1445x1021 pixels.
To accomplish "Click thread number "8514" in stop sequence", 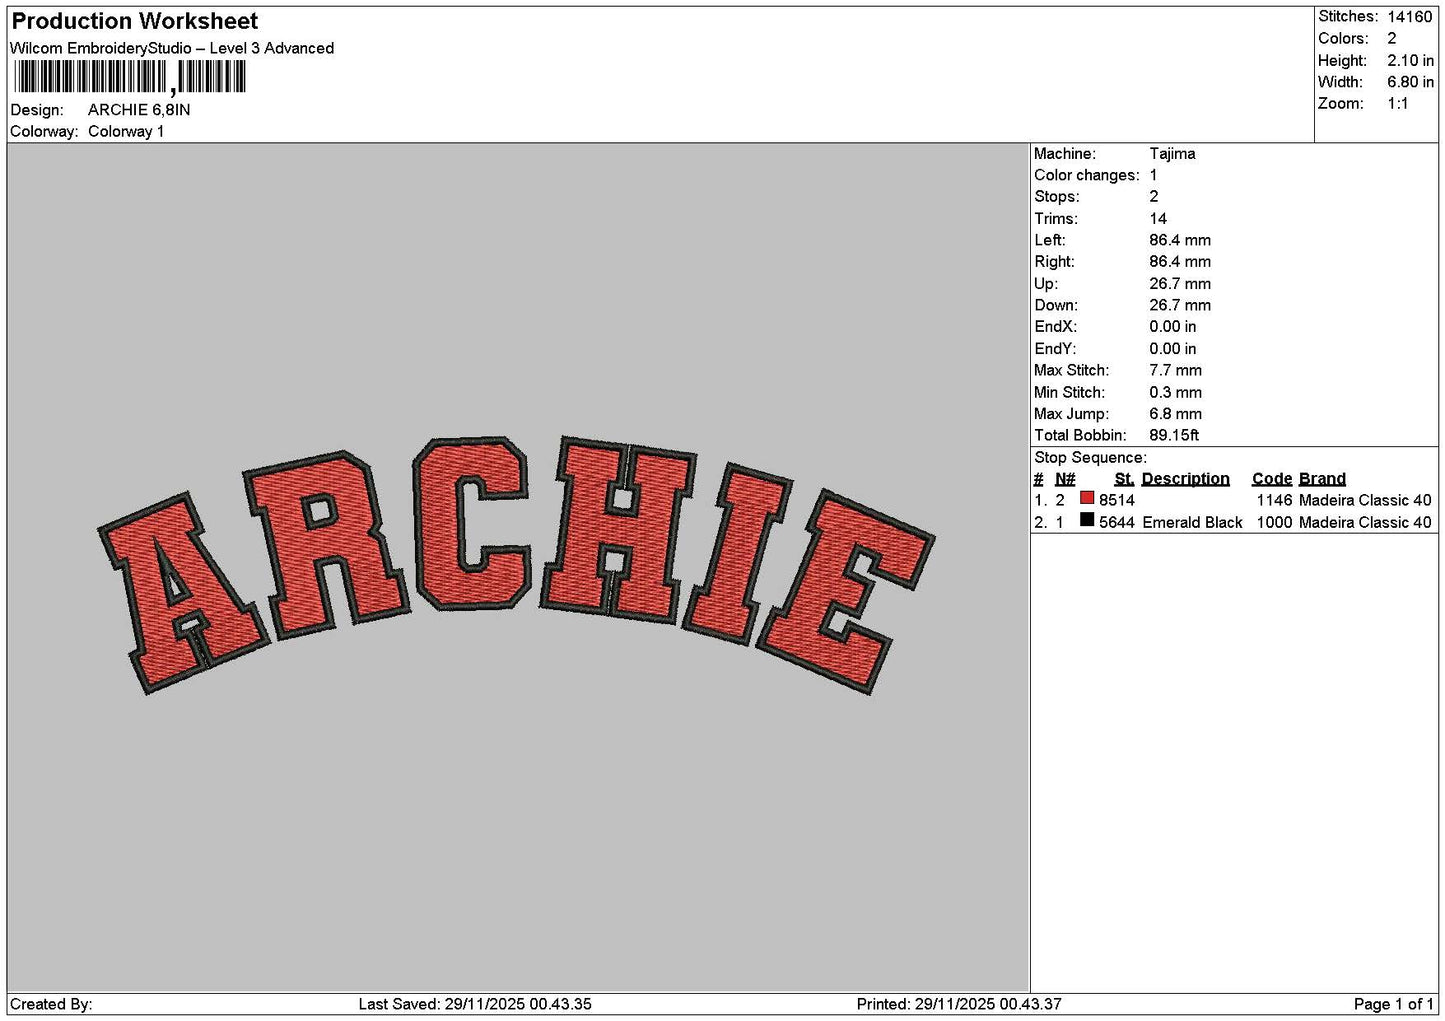I will point(1117,500).
